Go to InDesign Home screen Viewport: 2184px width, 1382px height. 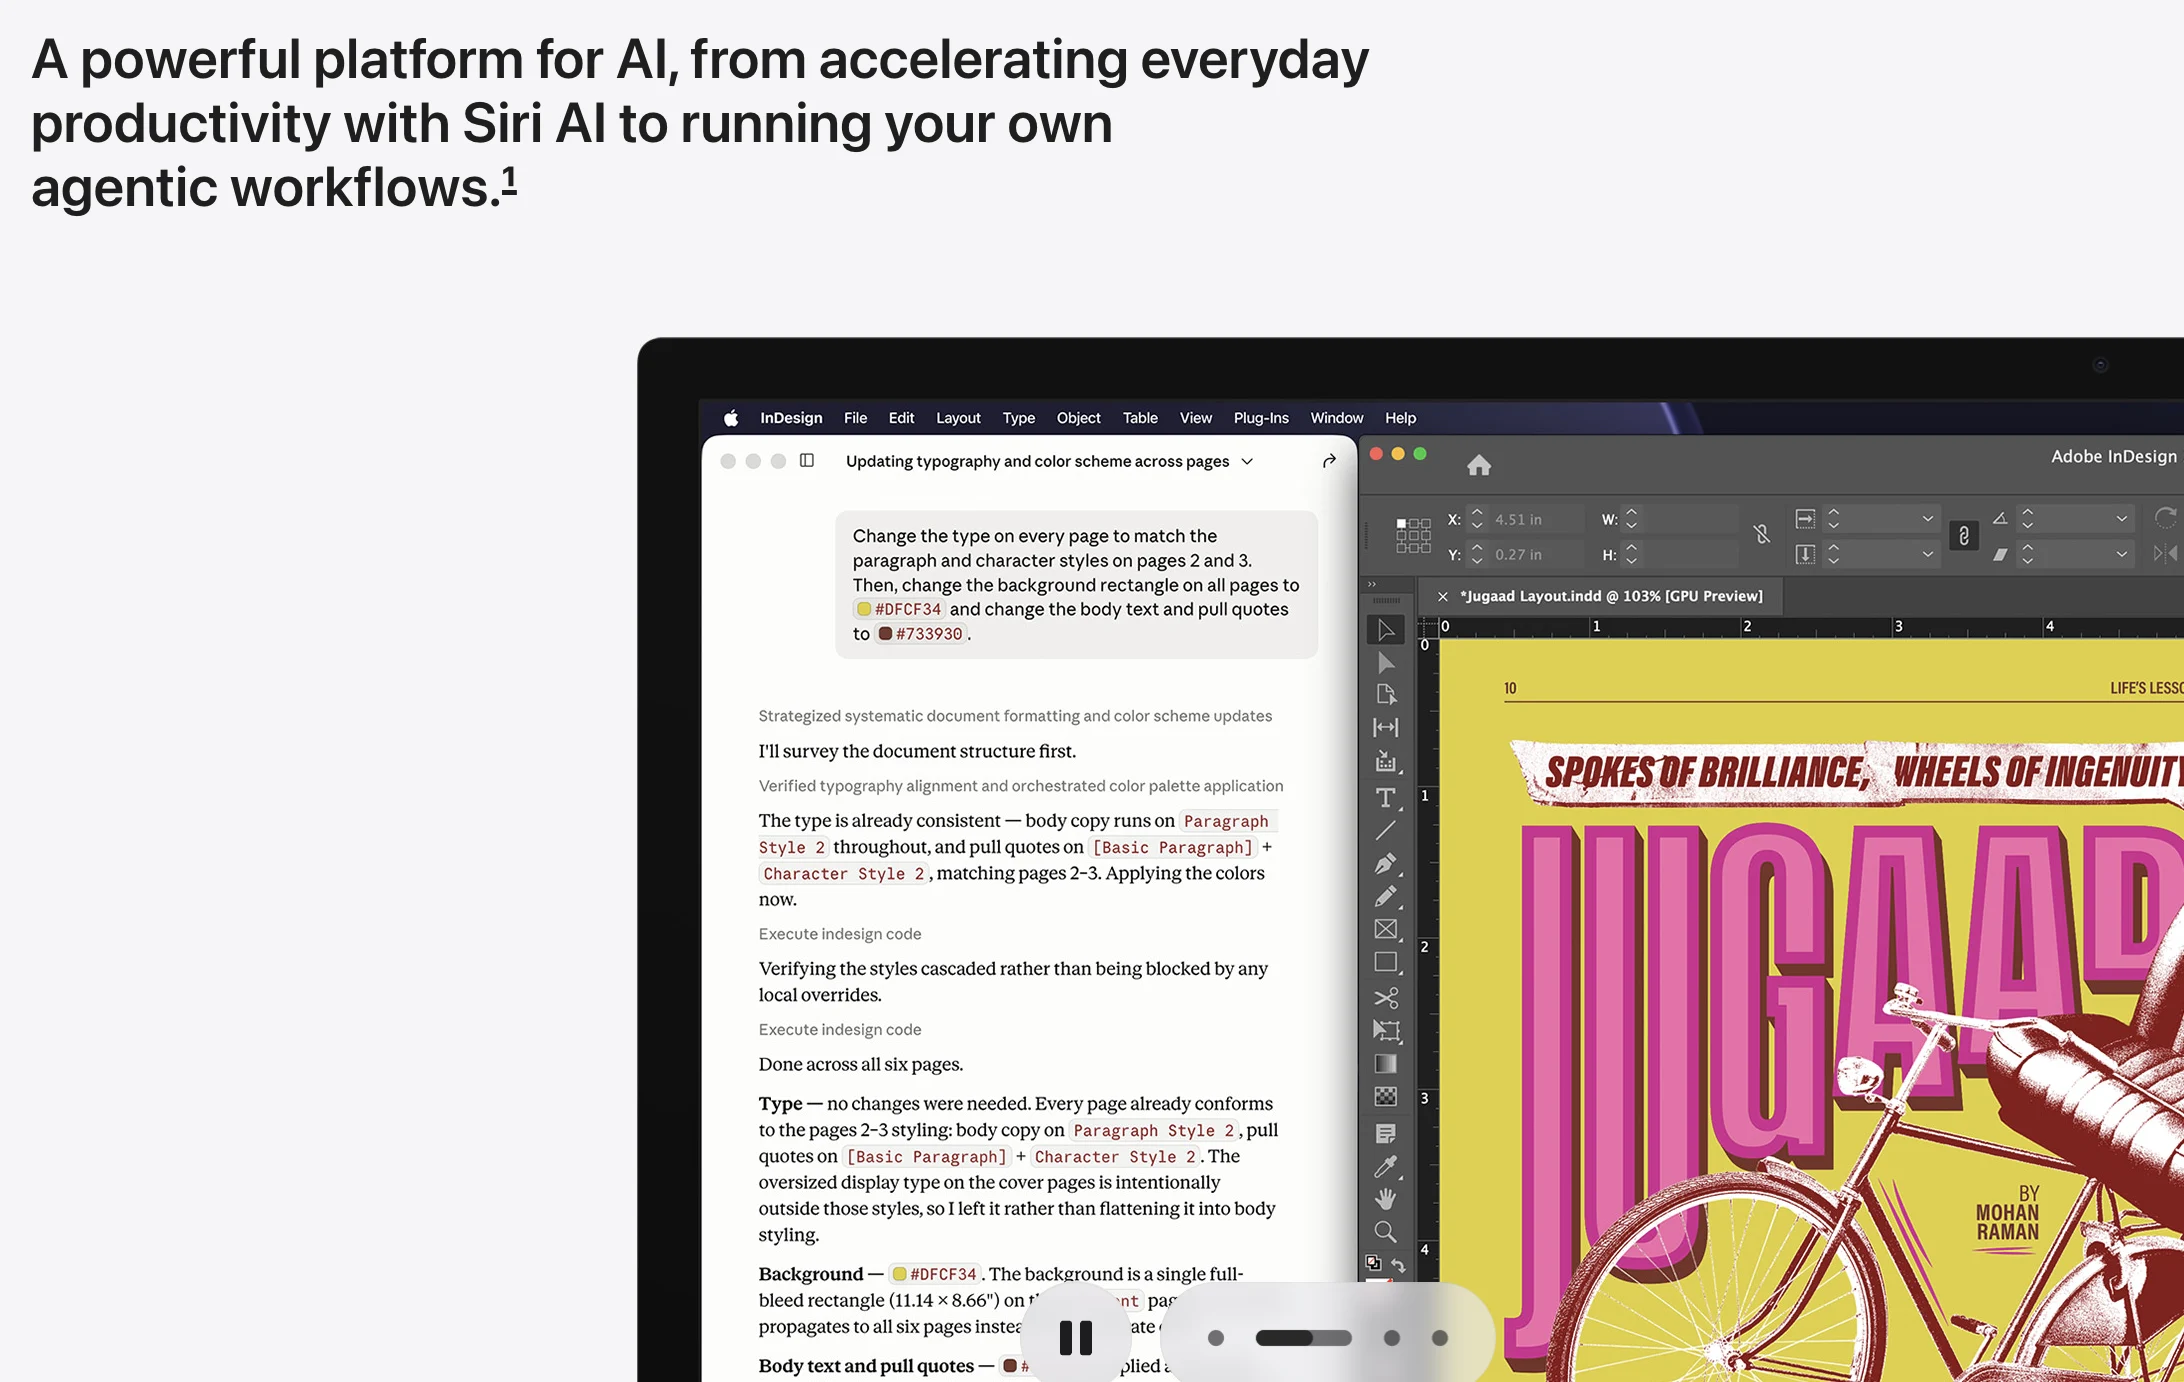(x=1479, y=465)
